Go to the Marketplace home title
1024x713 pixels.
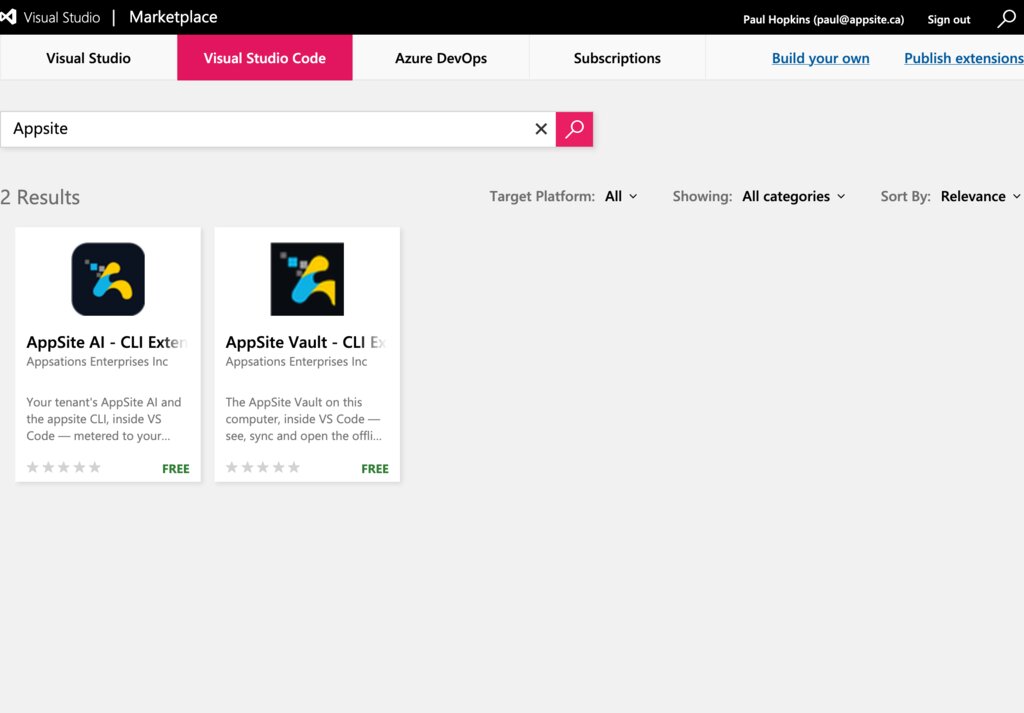pyautogui.click(x=173, y=17)
